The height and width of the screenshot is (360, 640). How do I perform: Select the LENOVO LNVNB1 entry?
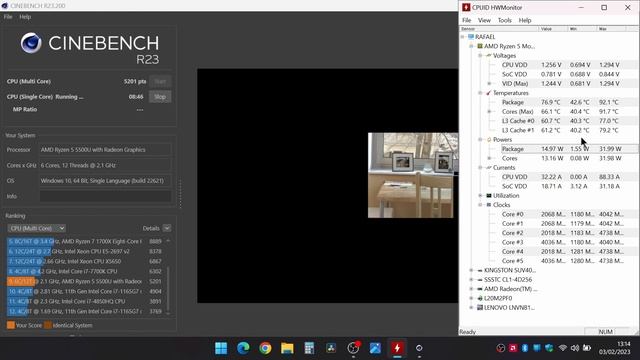509,308
